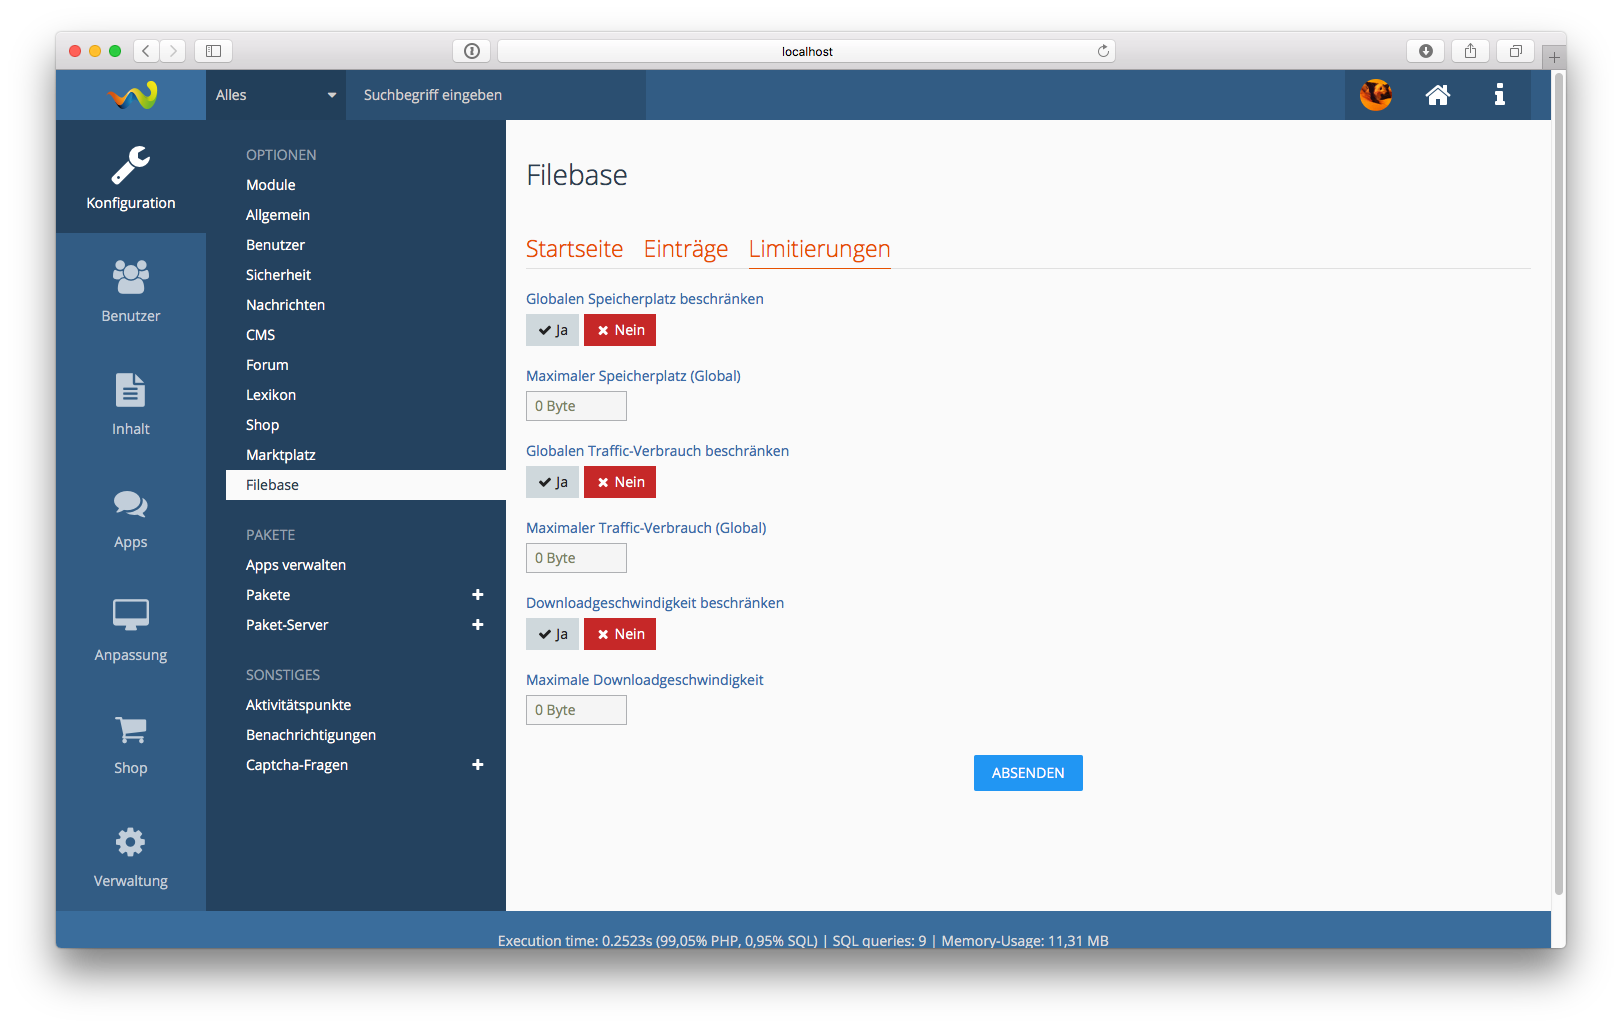Click the home icon in header
This screenshot has width=1622, height=1028.
point(1437,95)
